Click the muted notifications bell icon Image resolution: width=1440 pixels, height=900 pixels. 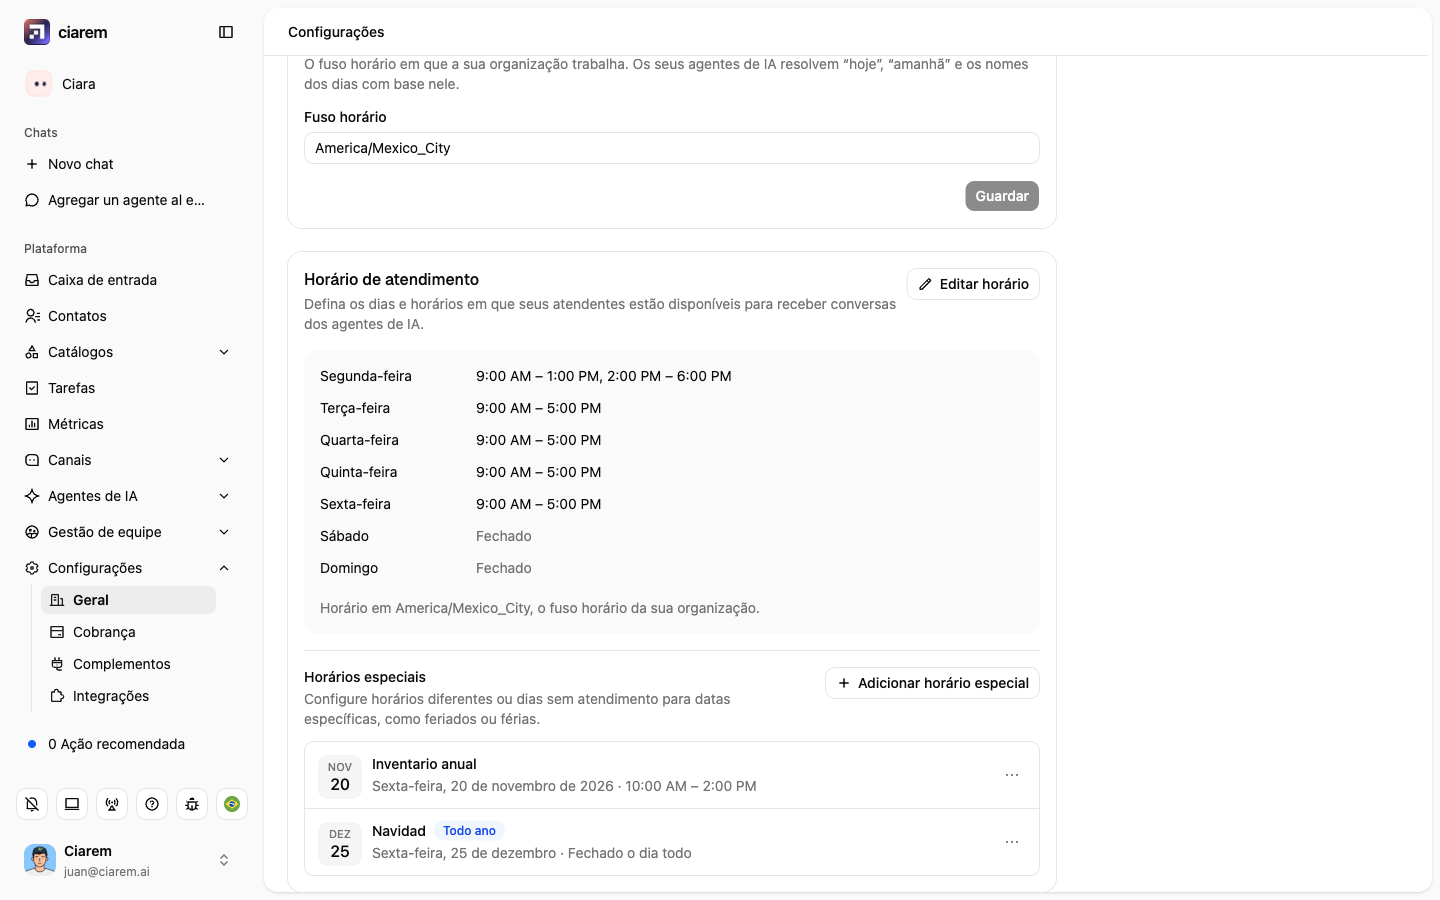pyautogui.click(x=32, y=804)
